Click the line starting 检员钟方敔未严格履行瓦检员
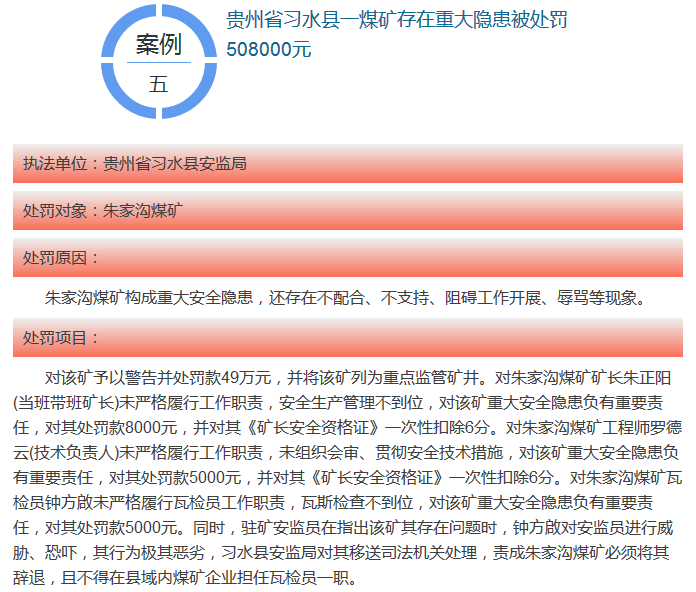696x592 pixels. [333, 502]
